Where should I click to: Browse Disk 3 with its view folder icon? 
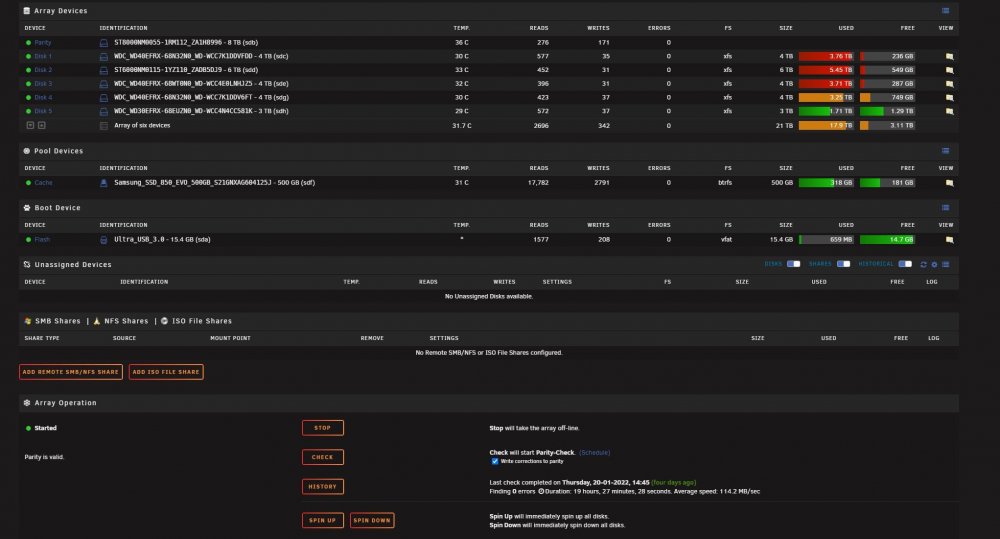coord(949,84)
